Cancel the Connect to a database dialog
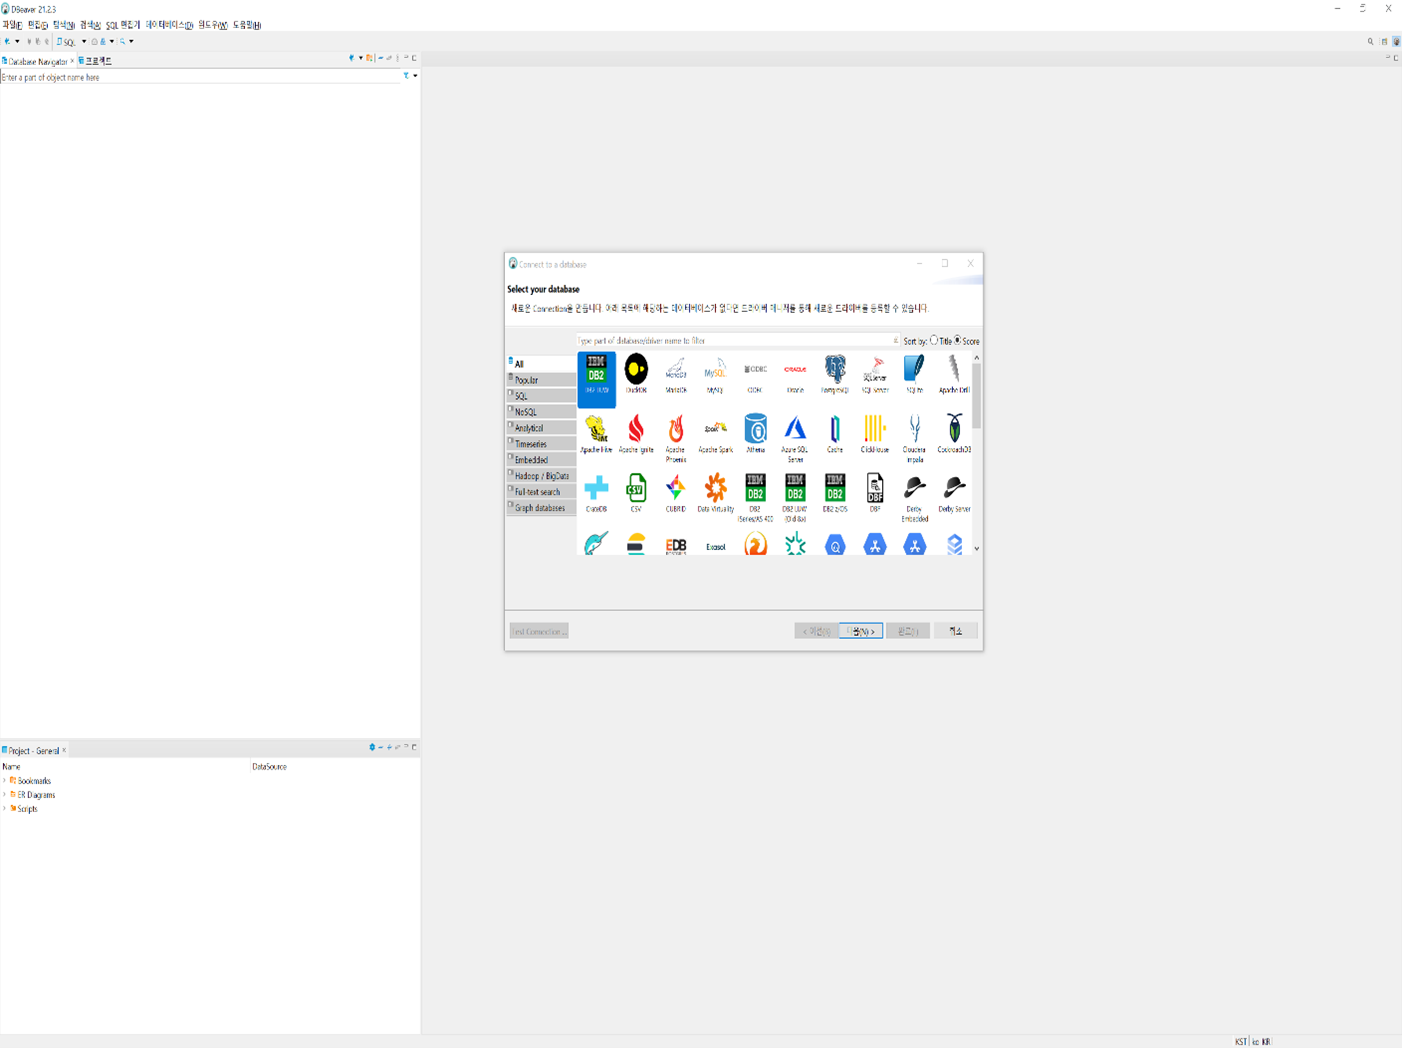1402x1048 pixels. (955, 631)
